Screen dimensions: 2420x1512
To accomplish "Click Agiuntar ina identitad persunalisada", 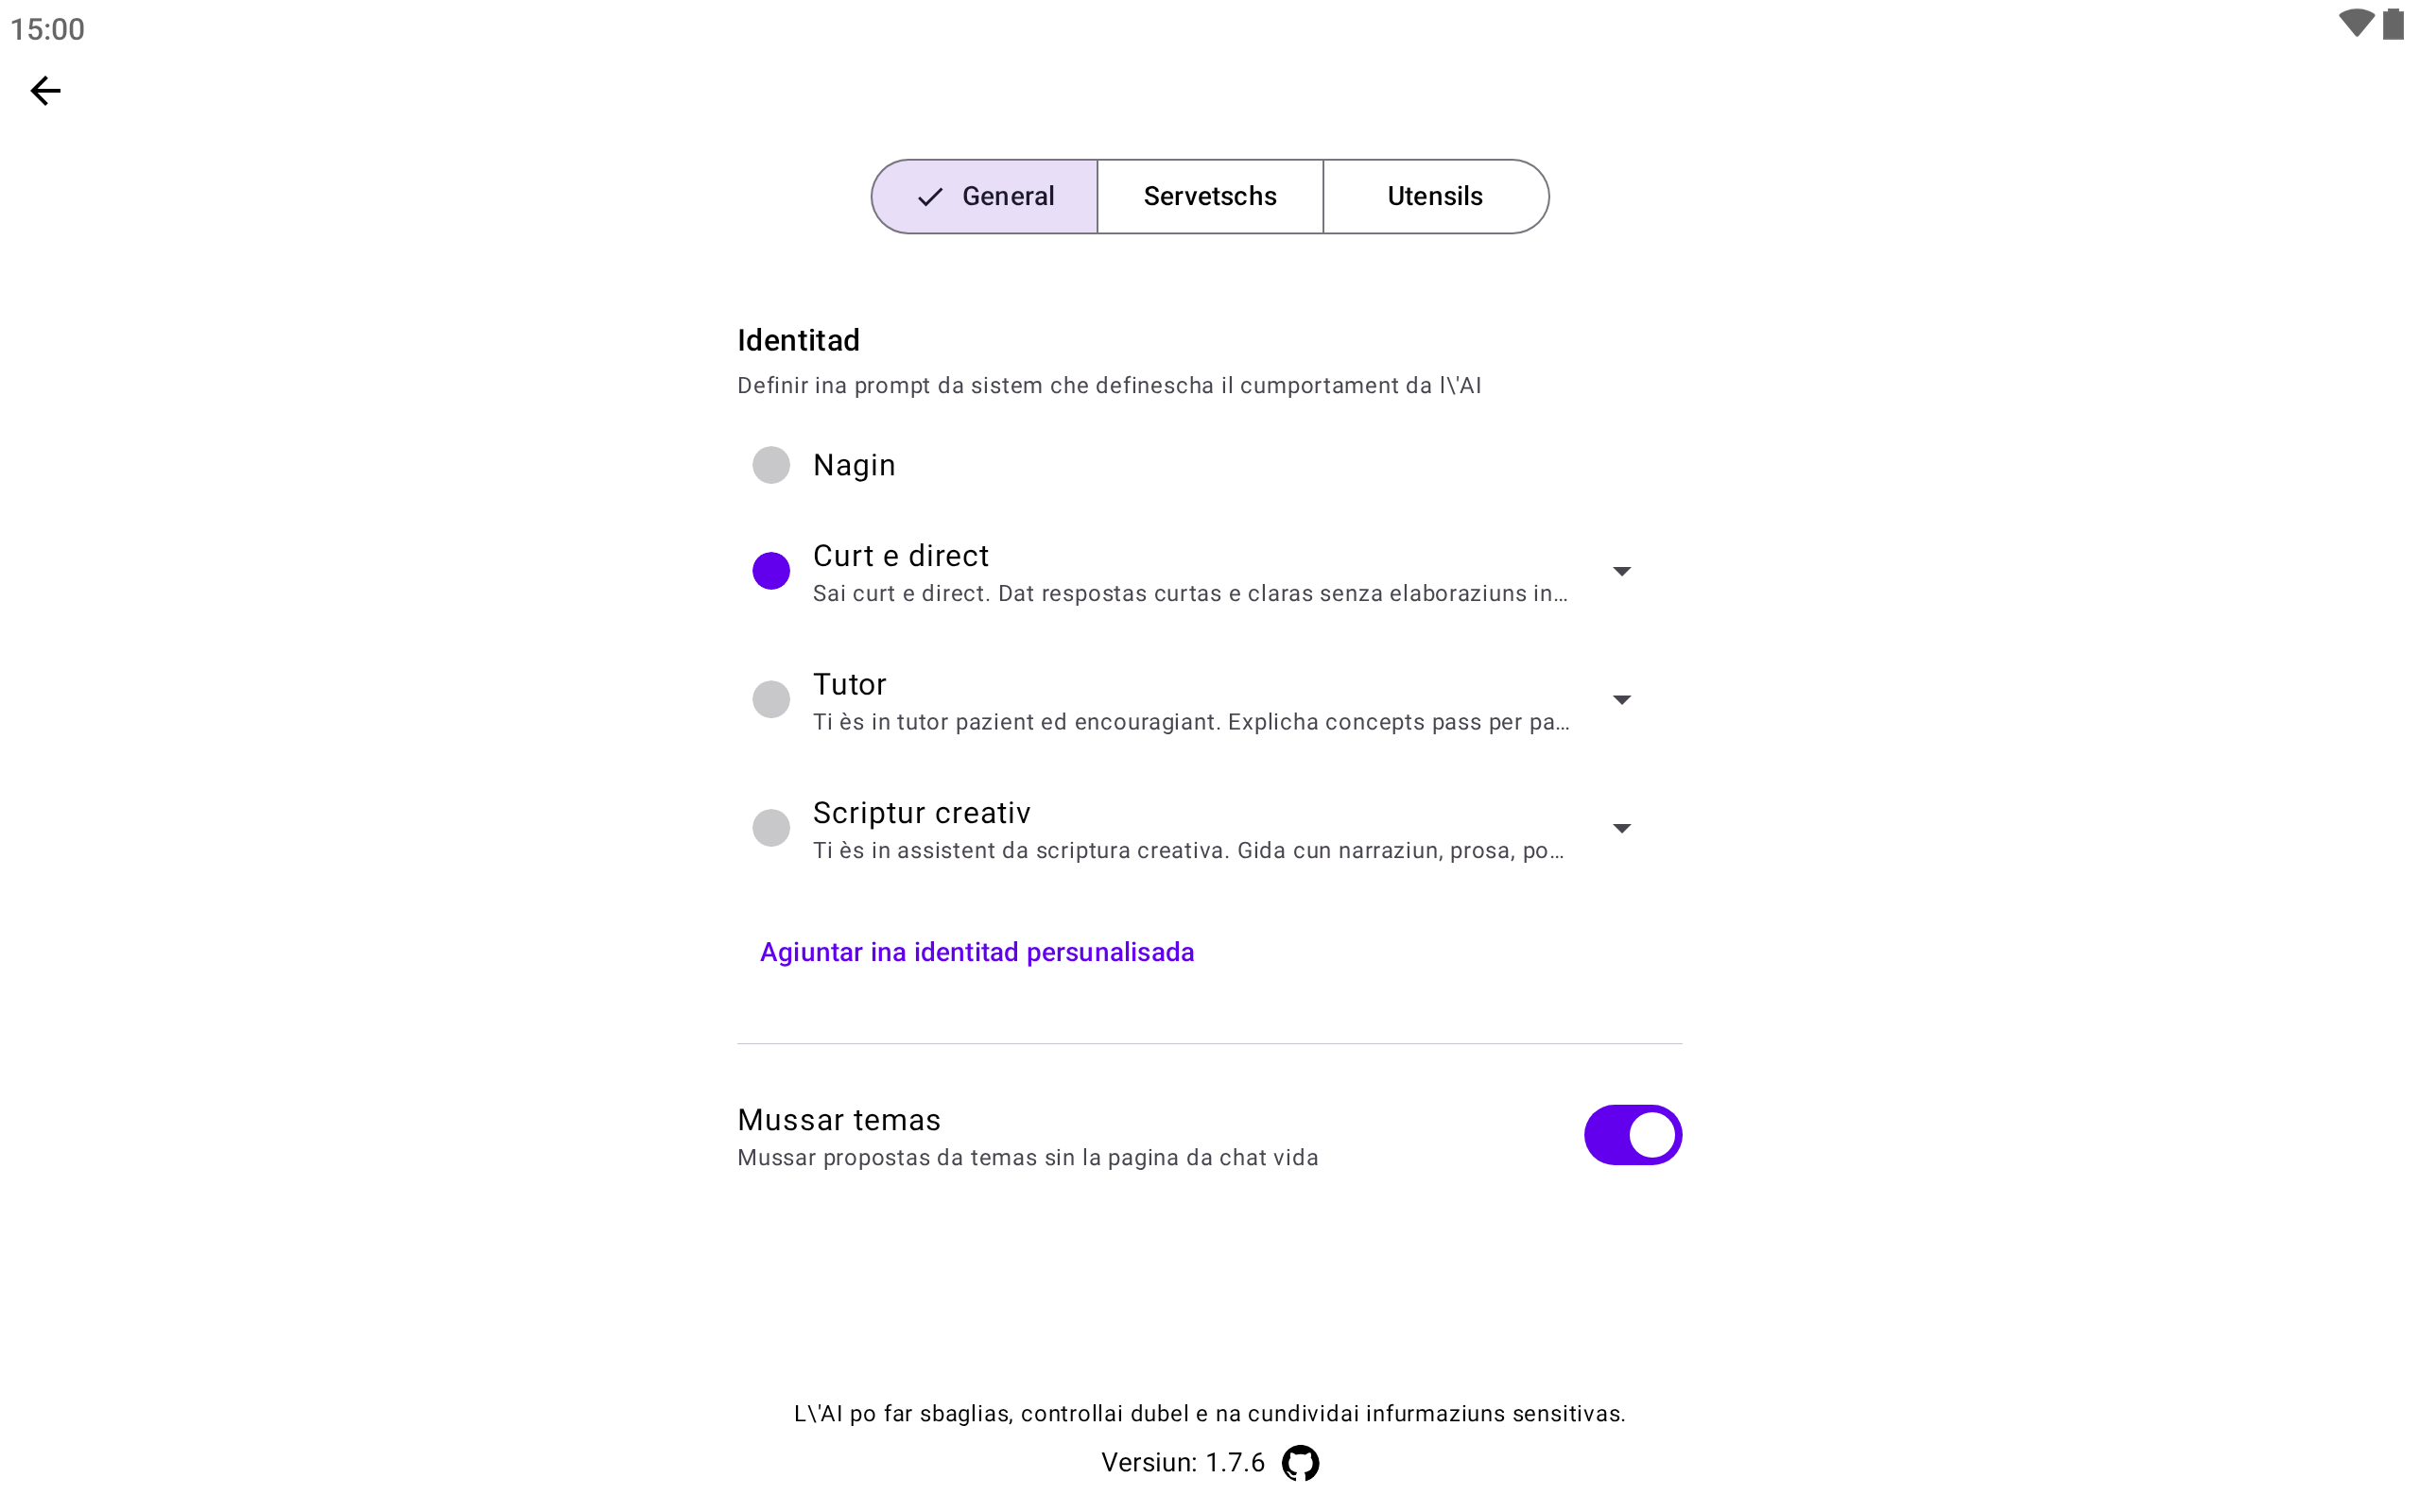I will [977, 952].
